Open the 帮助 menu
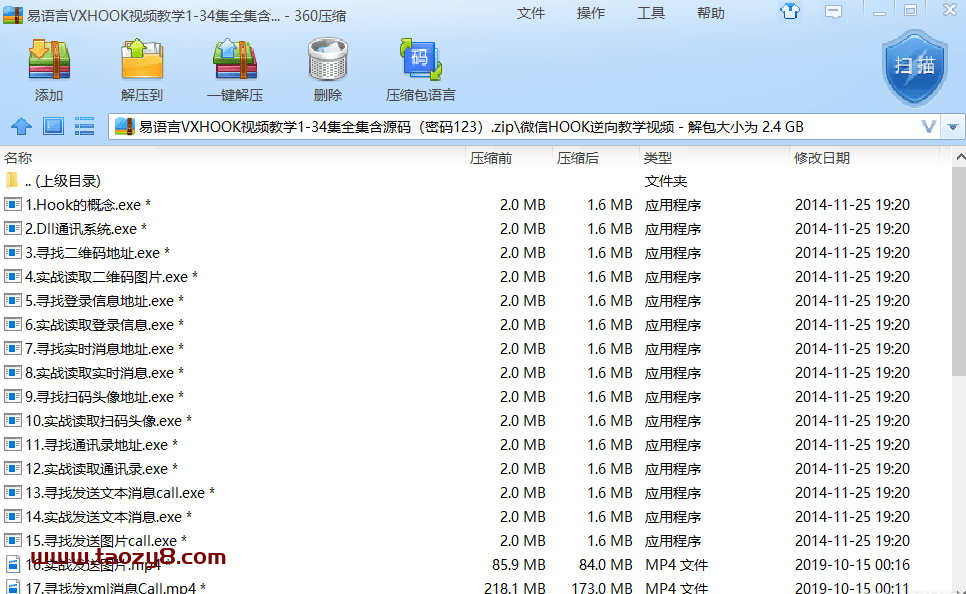This screenshot has width=966, height=594. pyautogui.click(x=711, y=13)
